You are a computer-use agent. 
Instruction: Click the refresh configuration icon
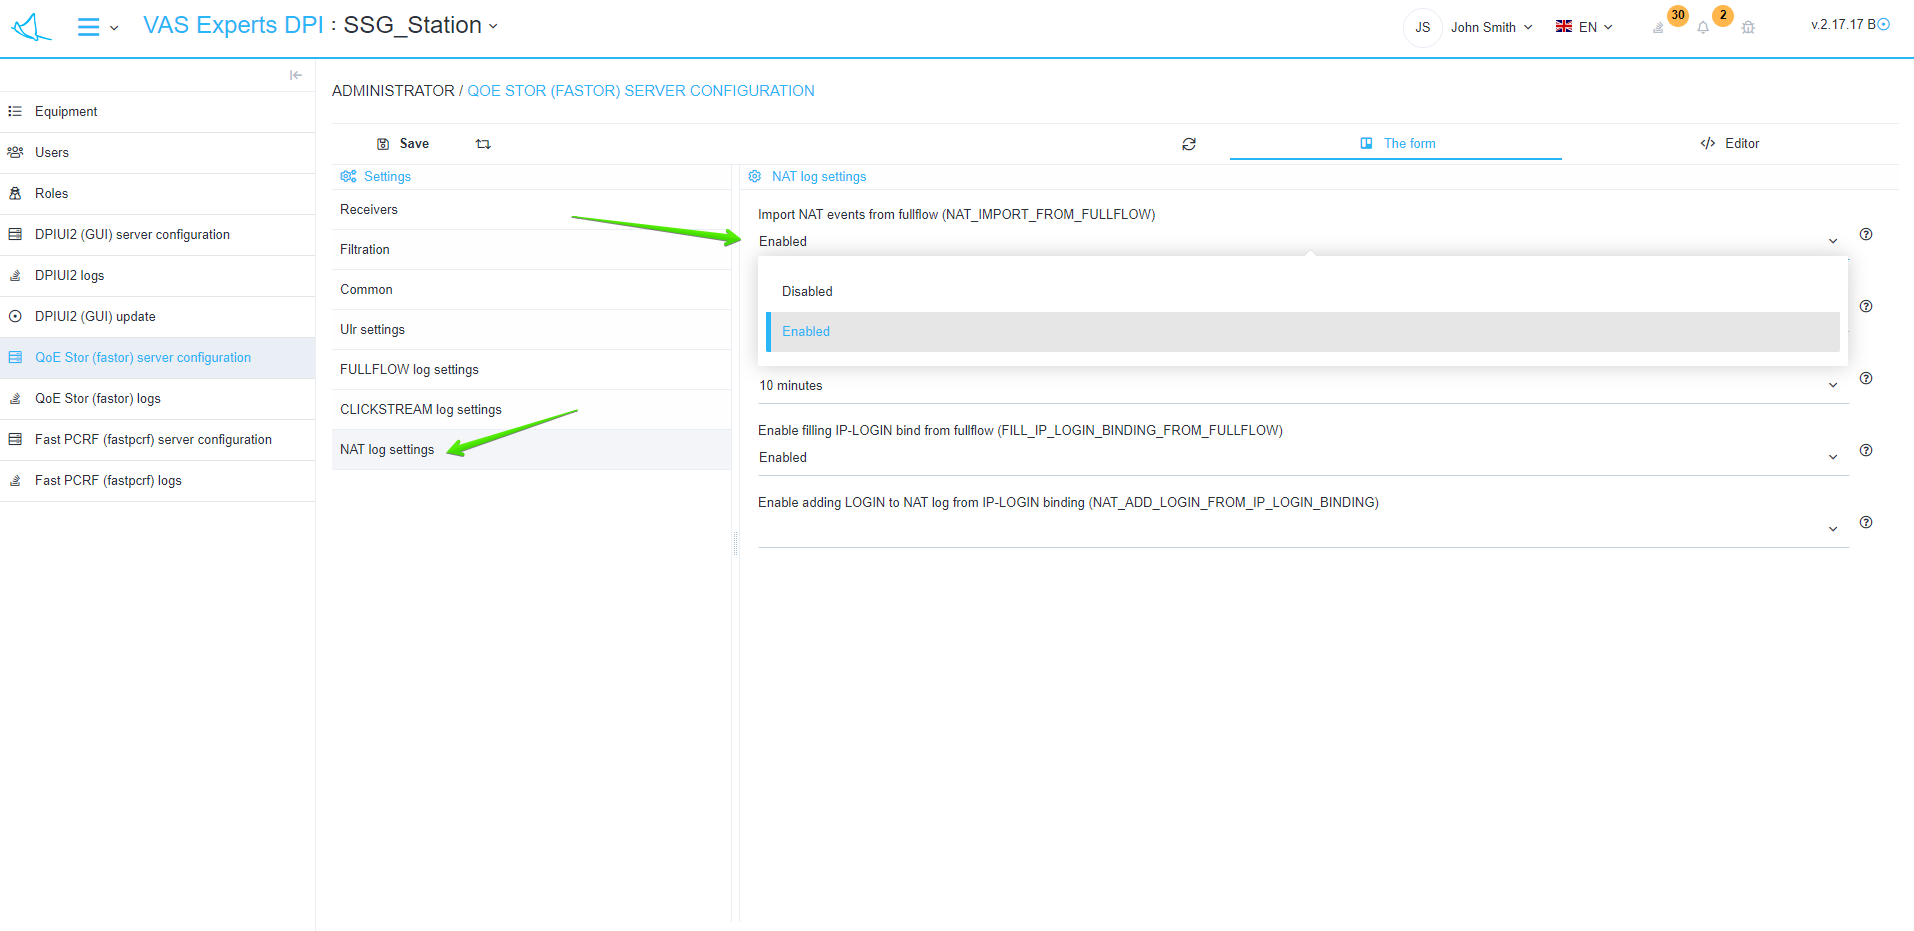point(1189,144)
